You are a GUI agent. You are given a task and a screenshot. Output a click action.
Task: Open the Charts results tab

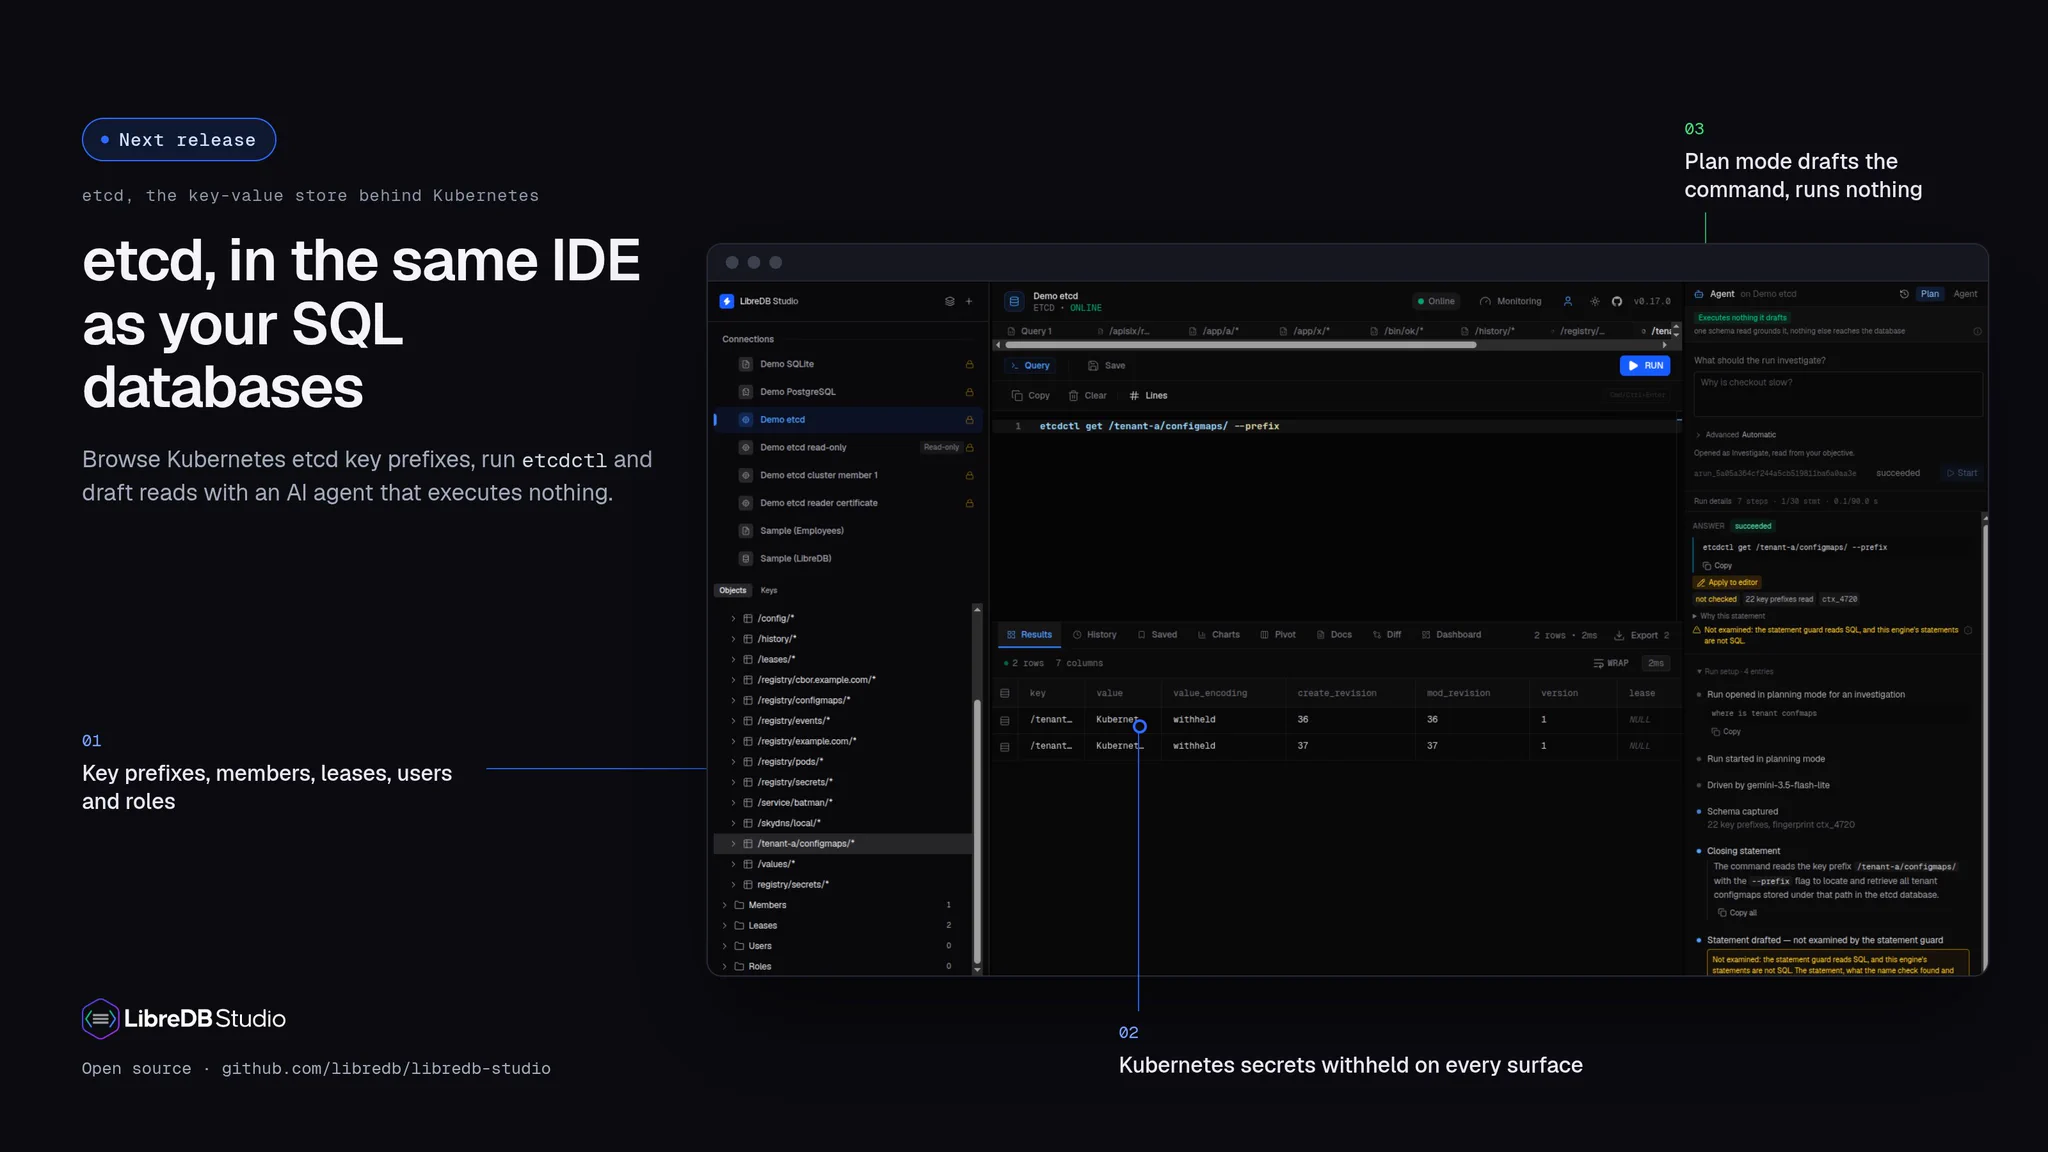point(1218,635)
